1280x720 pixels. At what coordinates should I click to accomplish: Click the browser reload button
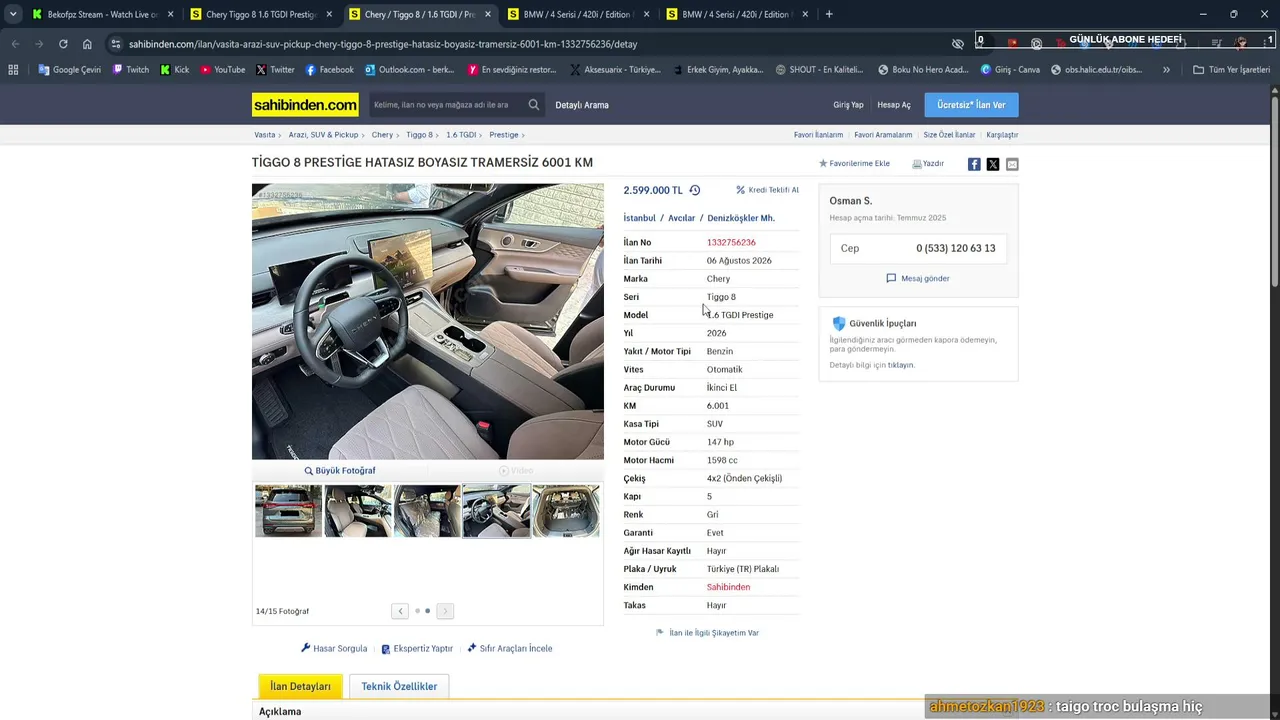[x=63, y=44]
